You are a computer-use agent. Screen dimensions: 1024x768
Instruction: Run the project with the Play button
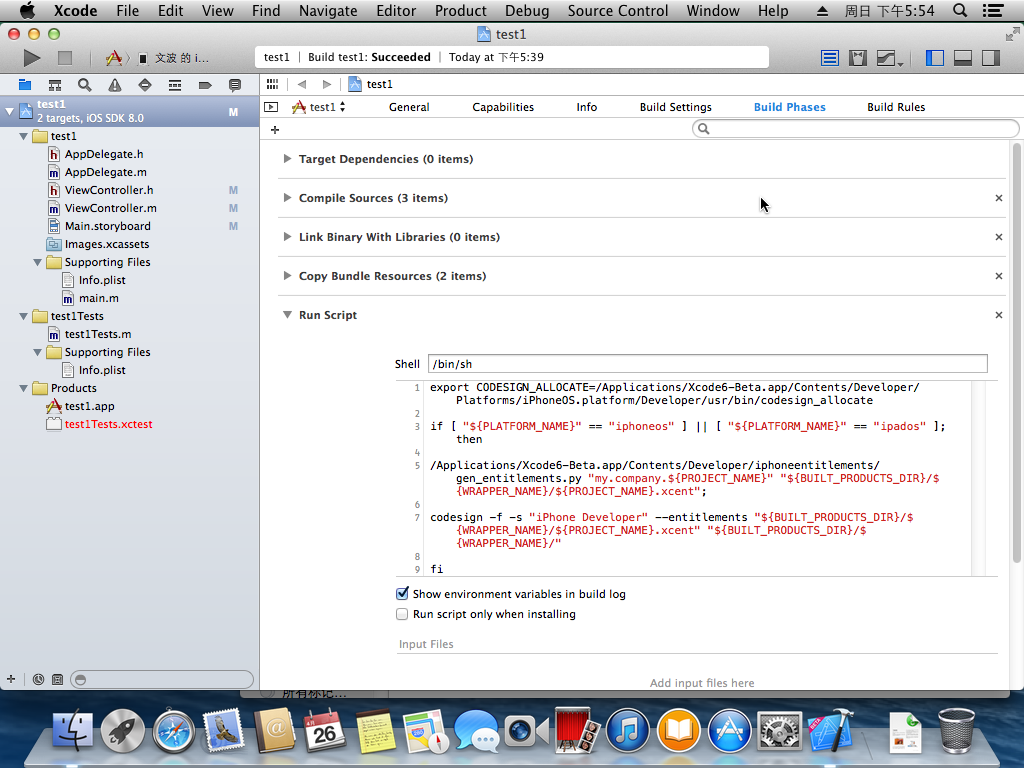click(31, 58)
